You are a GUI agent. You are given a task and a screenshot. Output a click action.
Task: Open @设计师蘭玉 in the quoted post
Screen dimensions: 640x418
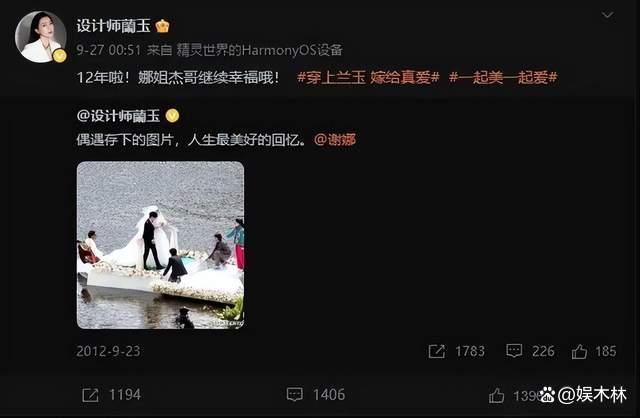tap(118, 116)
